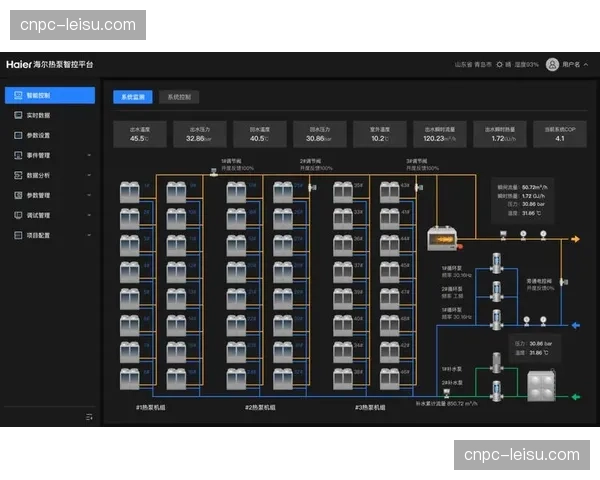Click the 参数设置 sidebar icon
The image size is (600, 480).
(x=18, y=135)
